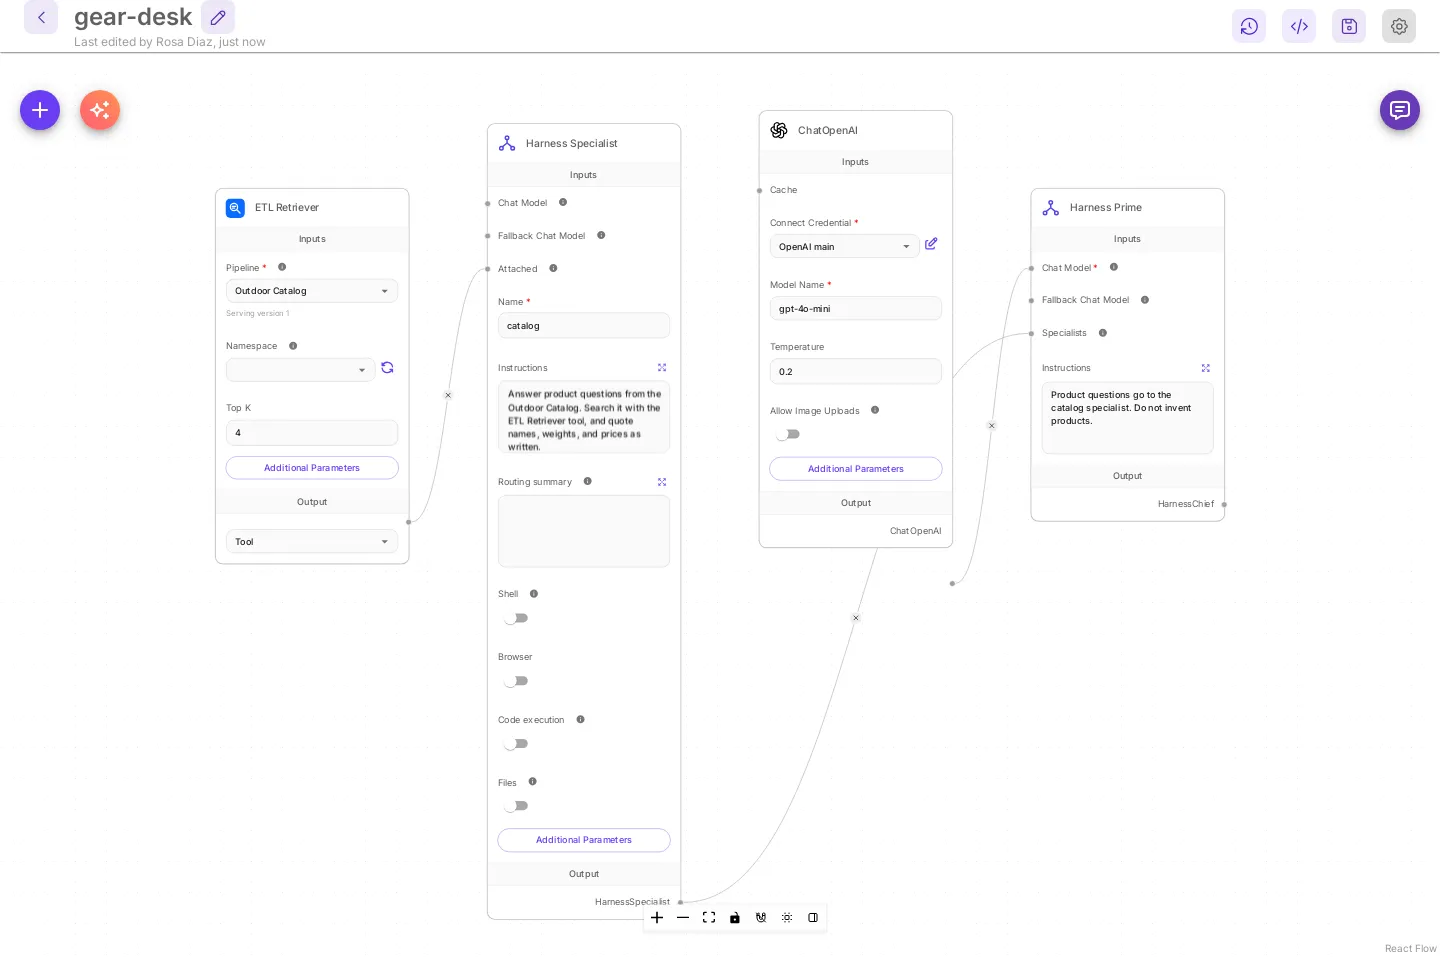This screenshot has width=1440, height=960.
Task: Open the API code embed icon
Action: pos(1299,26)
